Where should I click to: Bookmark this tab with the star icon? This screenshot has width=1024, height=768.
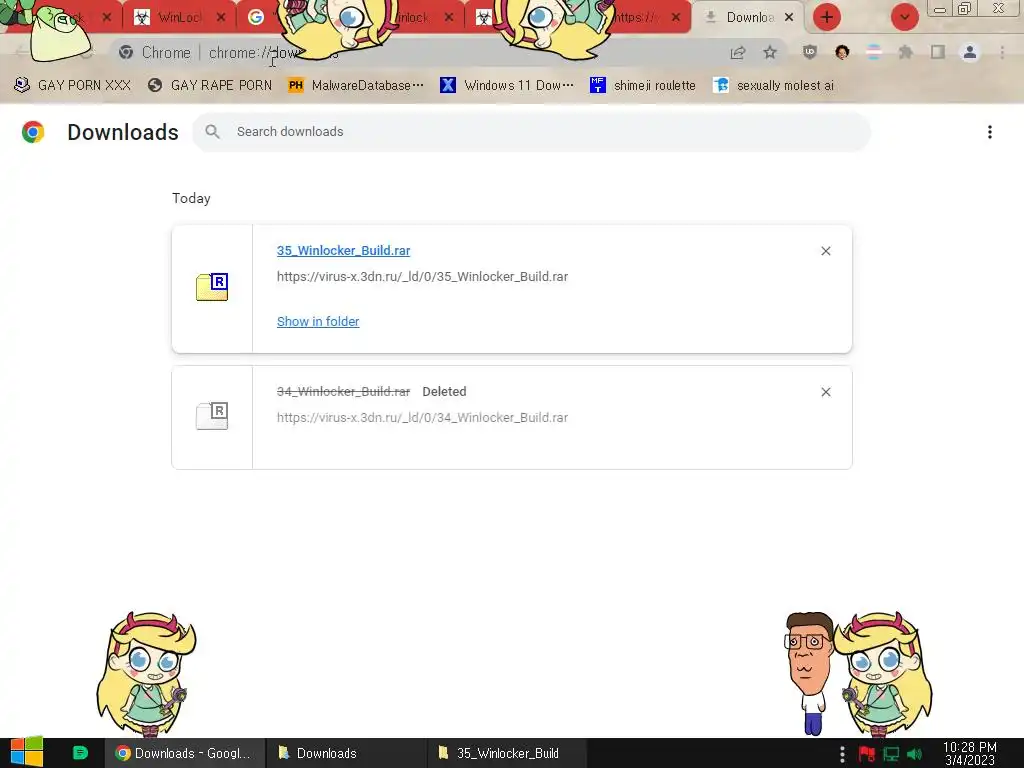(x=770, y=52)
